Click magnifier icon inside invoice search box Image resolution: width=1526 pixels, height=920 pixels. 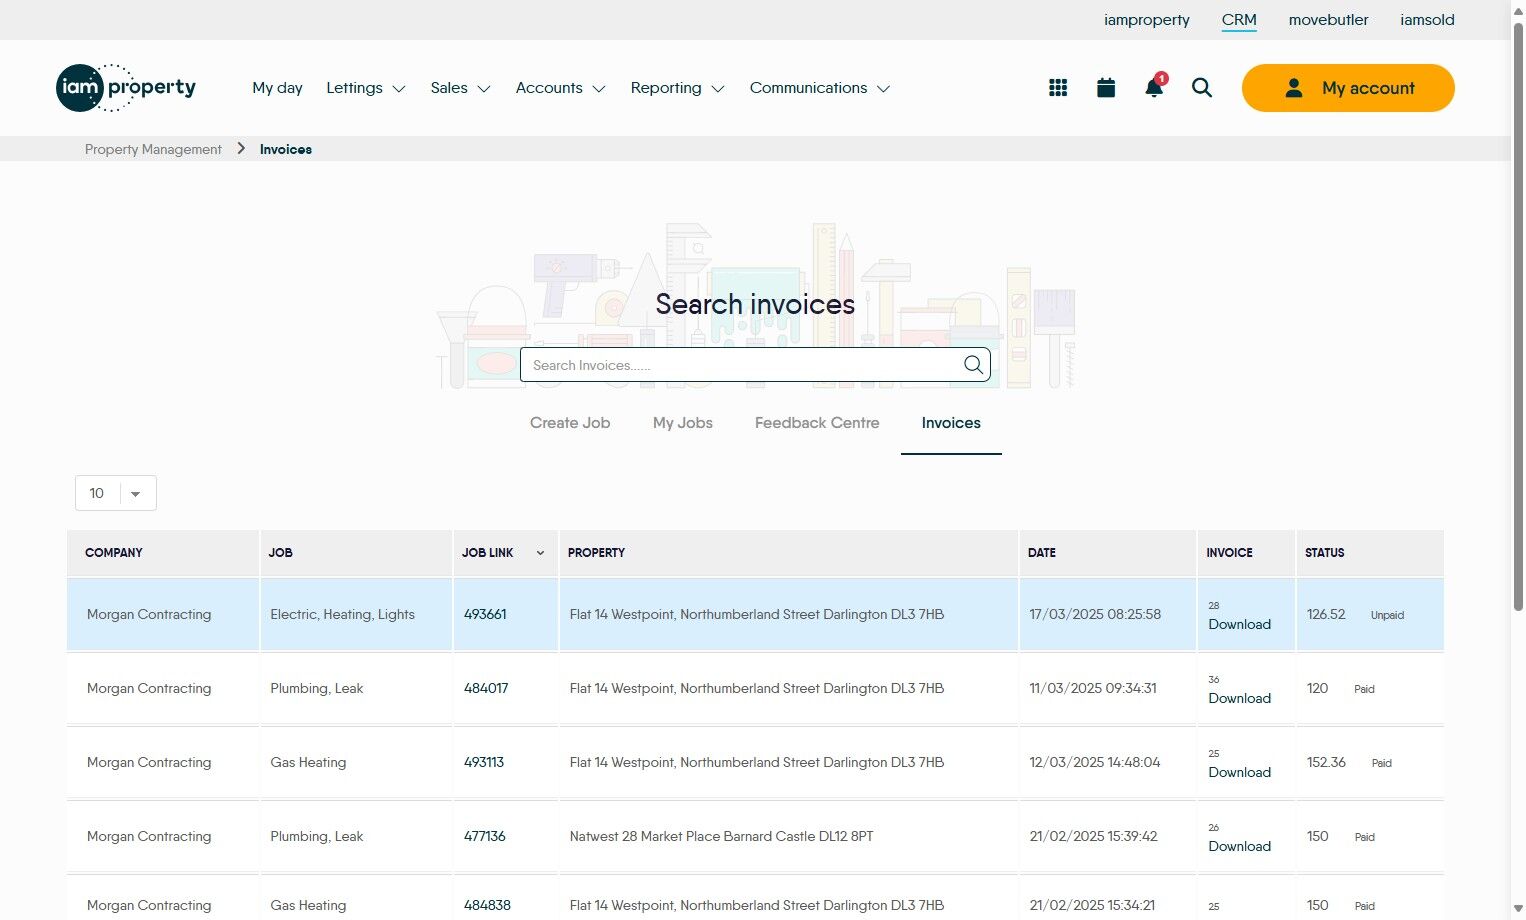[x=972, y=365]
